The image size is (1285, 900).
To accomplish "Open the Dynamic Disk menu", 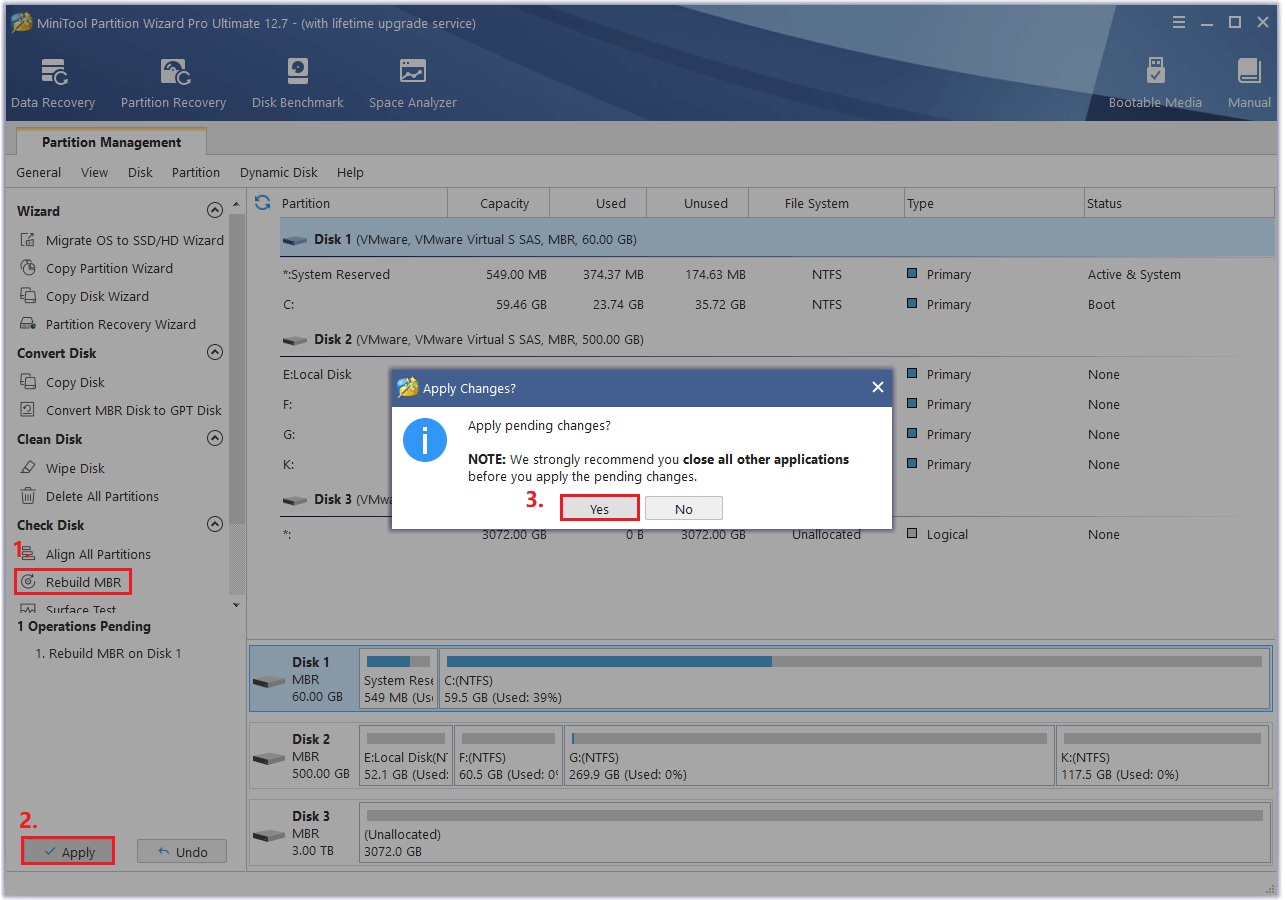I will pyautogui.click(x=279, y=172).
